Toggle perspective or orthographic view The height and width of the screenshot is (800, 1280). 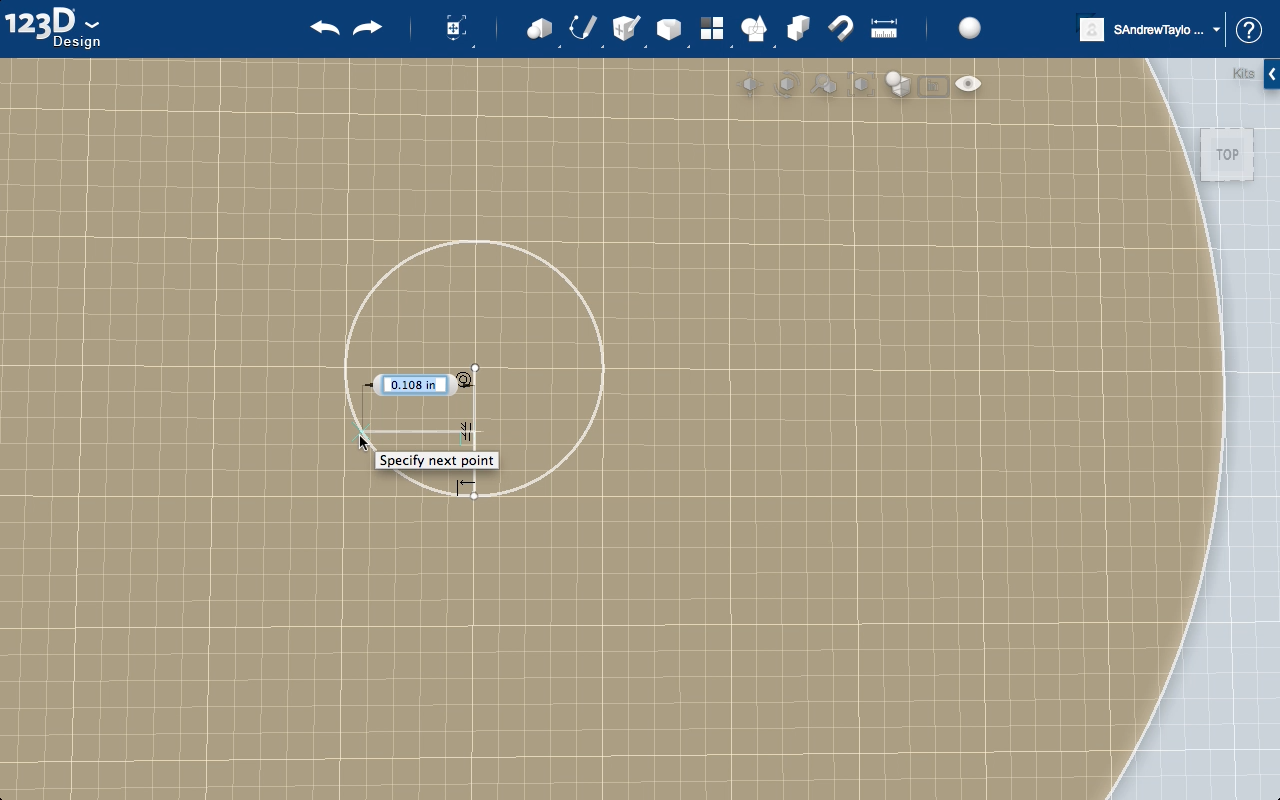(933, 86)
